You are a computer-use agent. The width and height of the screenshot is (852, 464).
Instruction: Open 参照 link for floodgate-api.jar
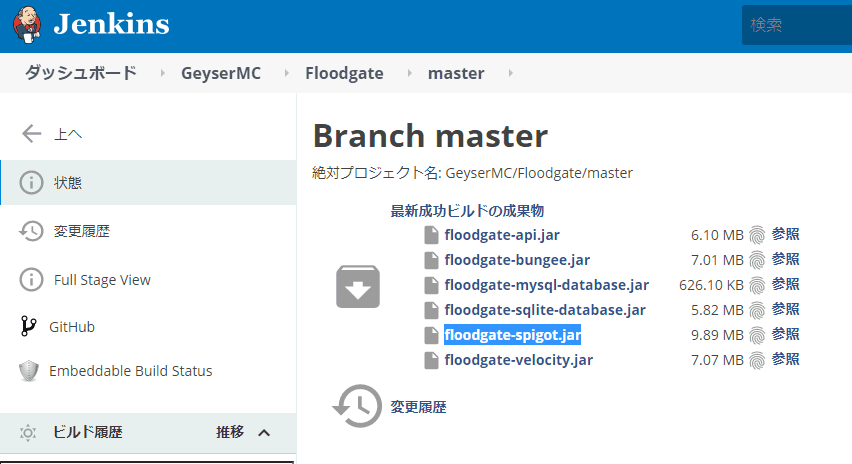click(786, 234)
